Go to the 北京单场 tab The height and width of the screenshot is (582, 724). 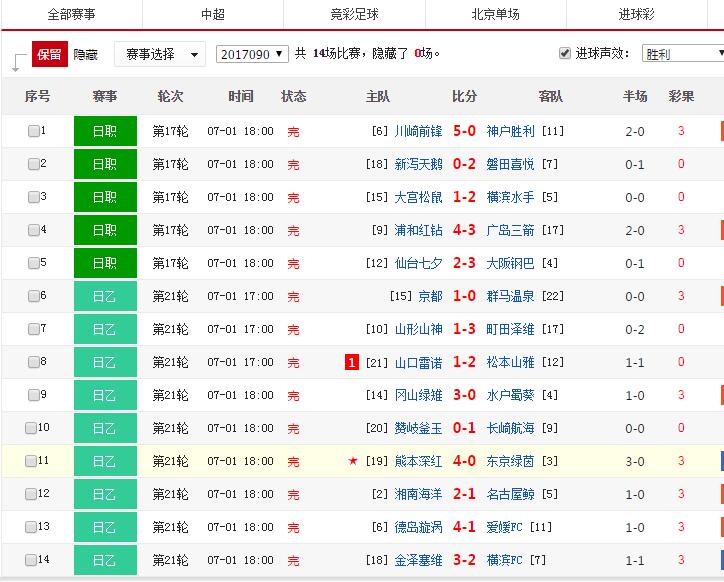click(495, 15)
